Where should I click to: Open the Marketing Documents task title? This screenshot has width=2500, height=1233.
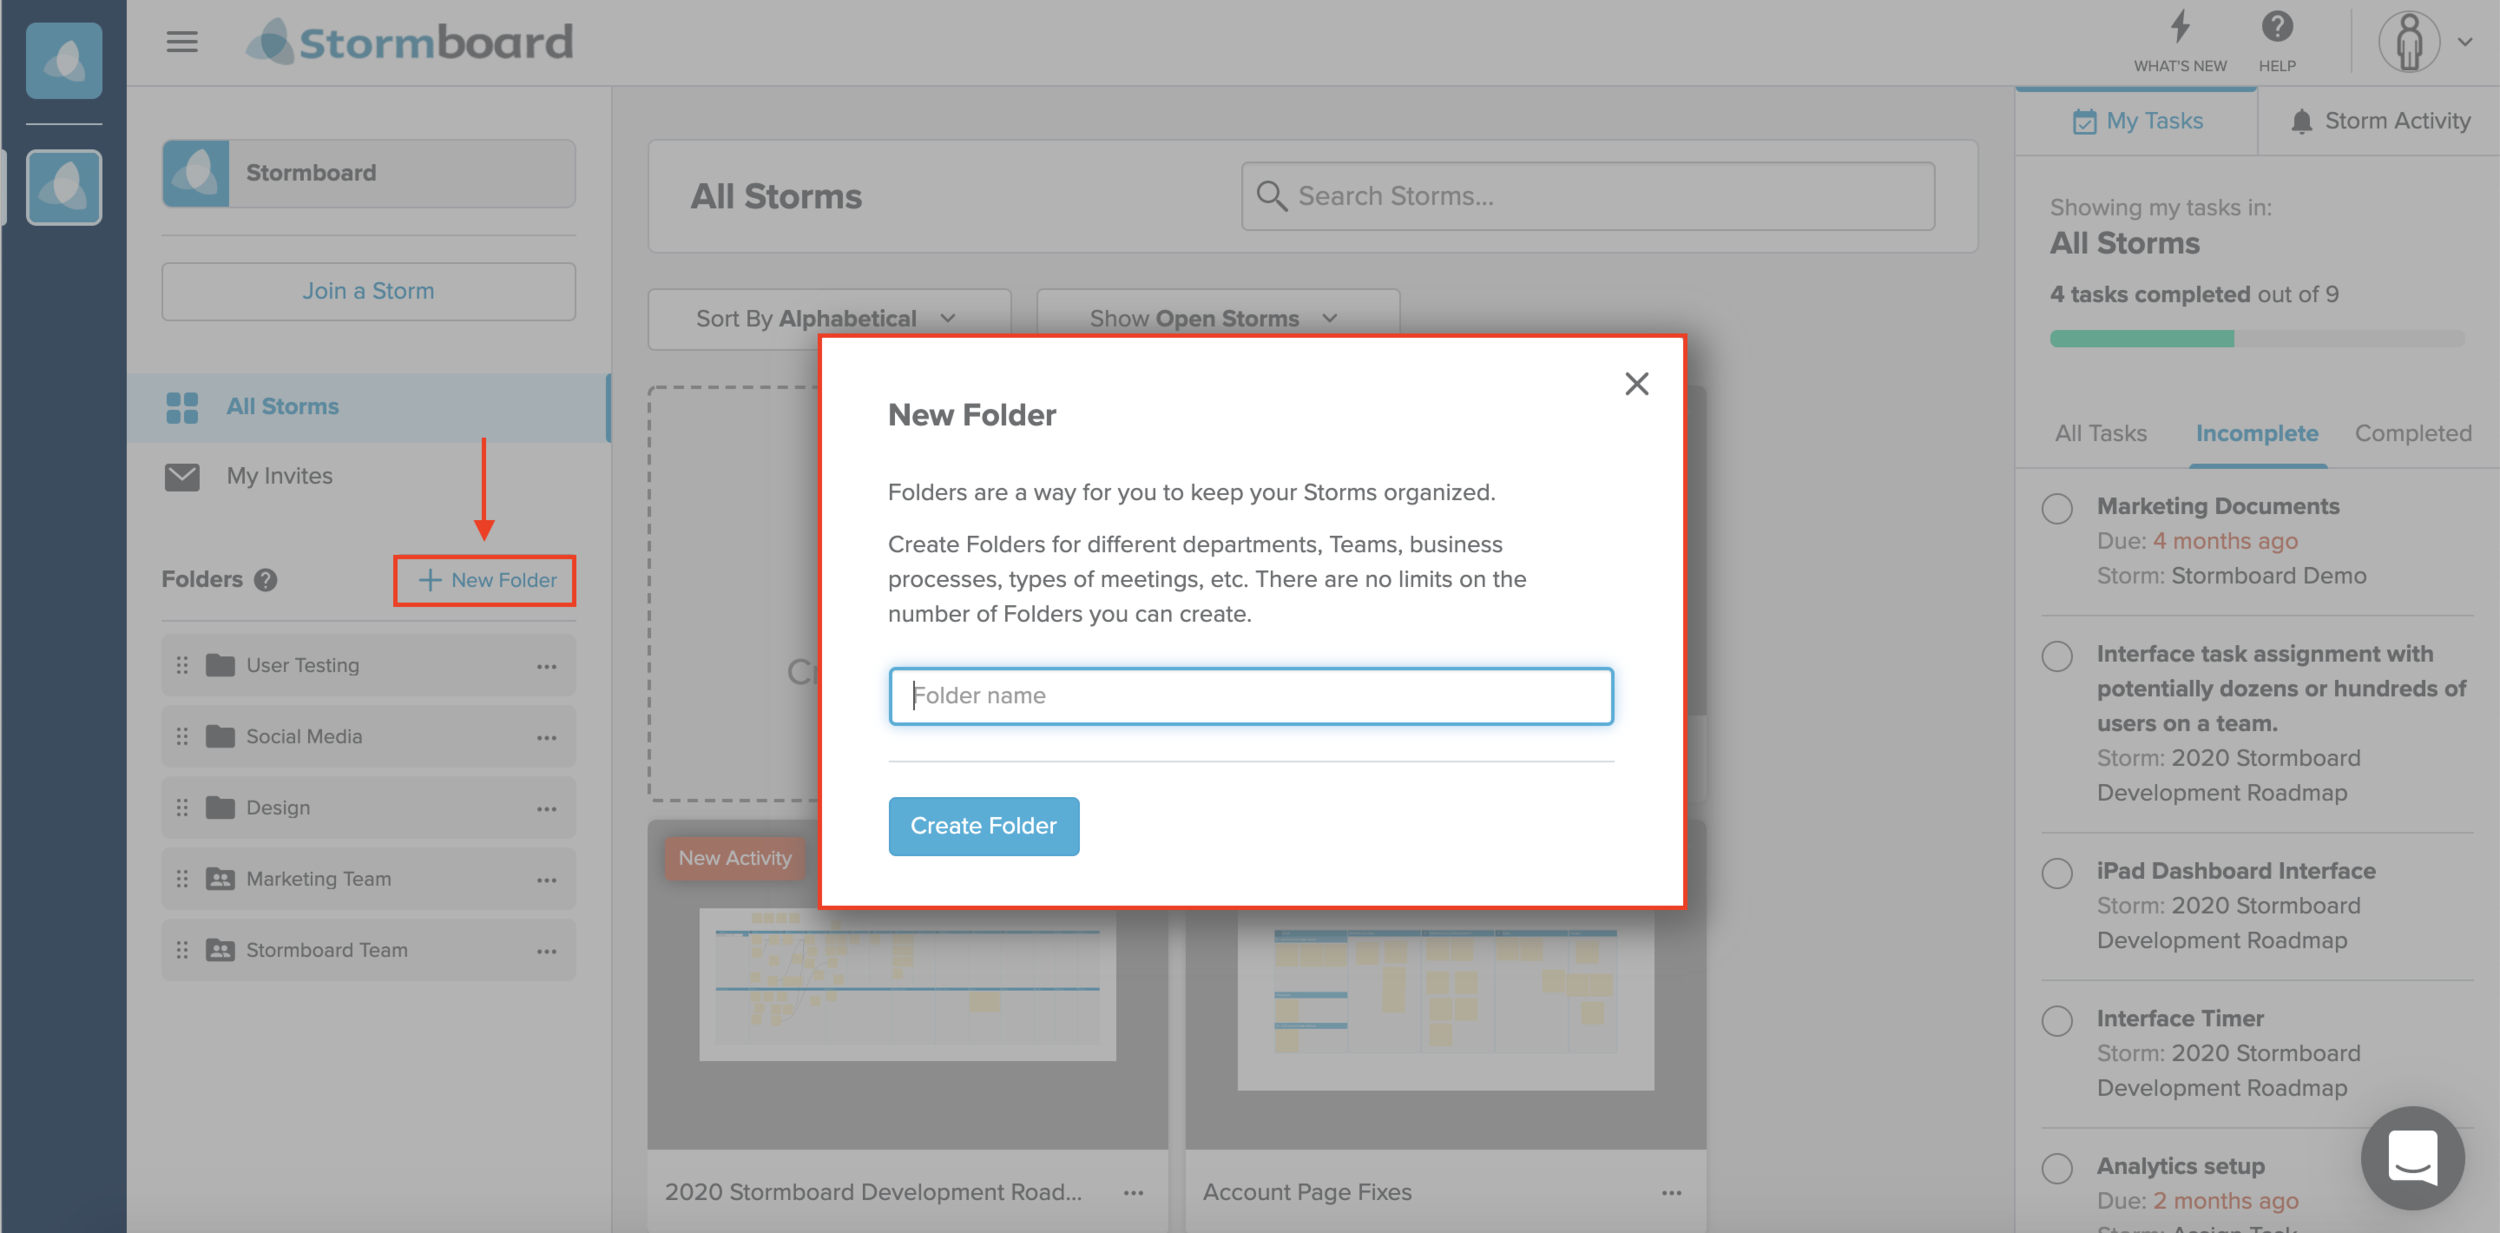pyautogui.click(x=2218, y=506)
